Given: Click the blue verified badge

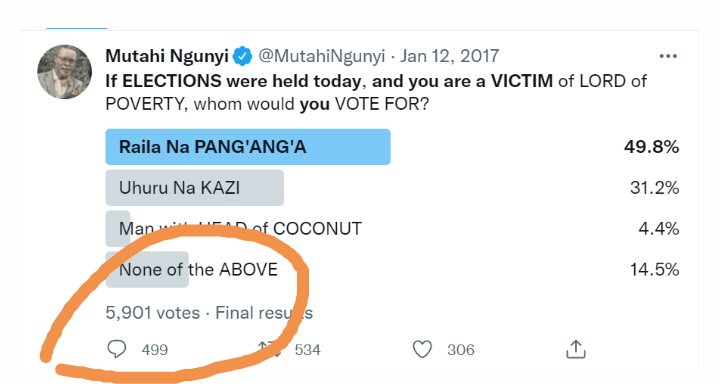Looking at the screenshot, I should click(x=242, y=56).
